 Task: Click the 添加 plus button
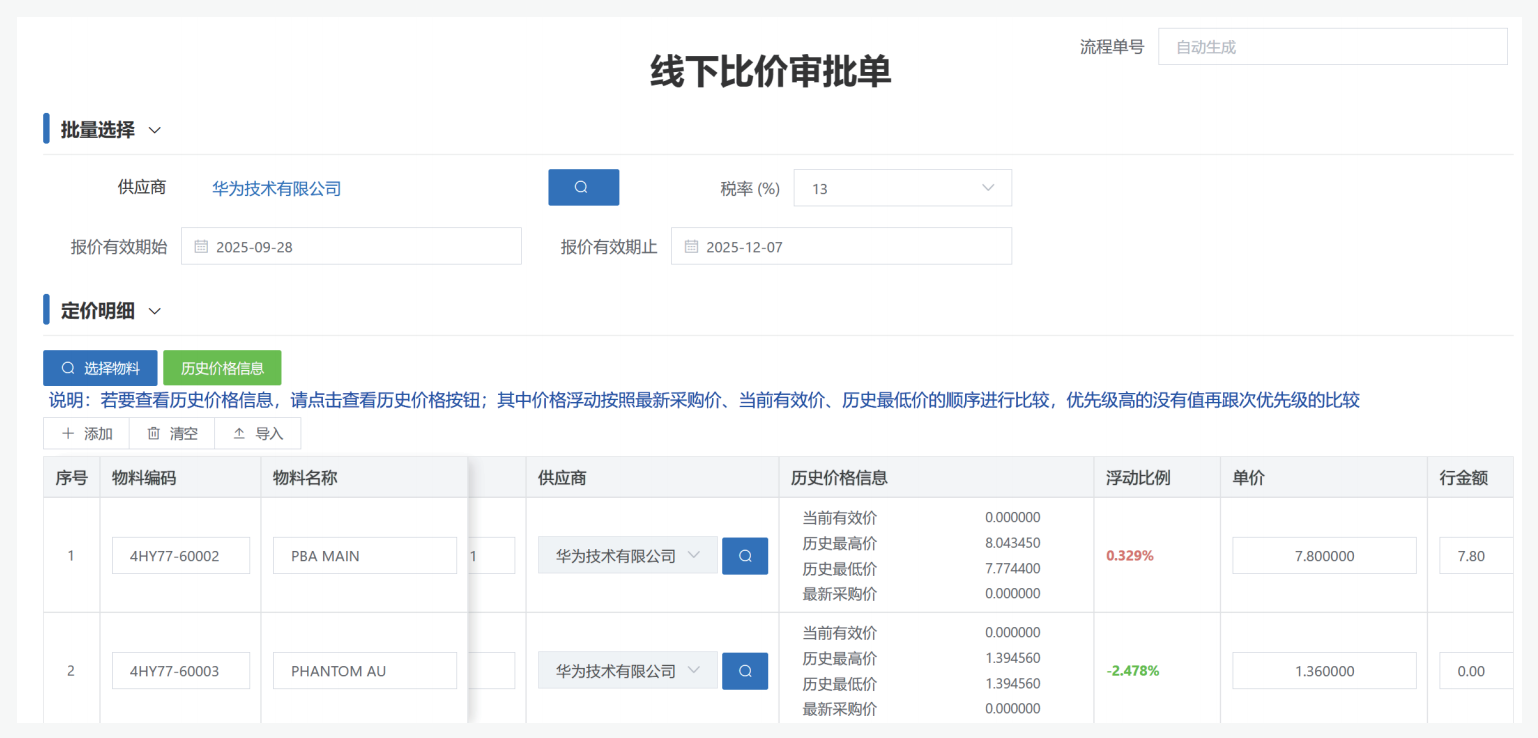click(87, 434)
